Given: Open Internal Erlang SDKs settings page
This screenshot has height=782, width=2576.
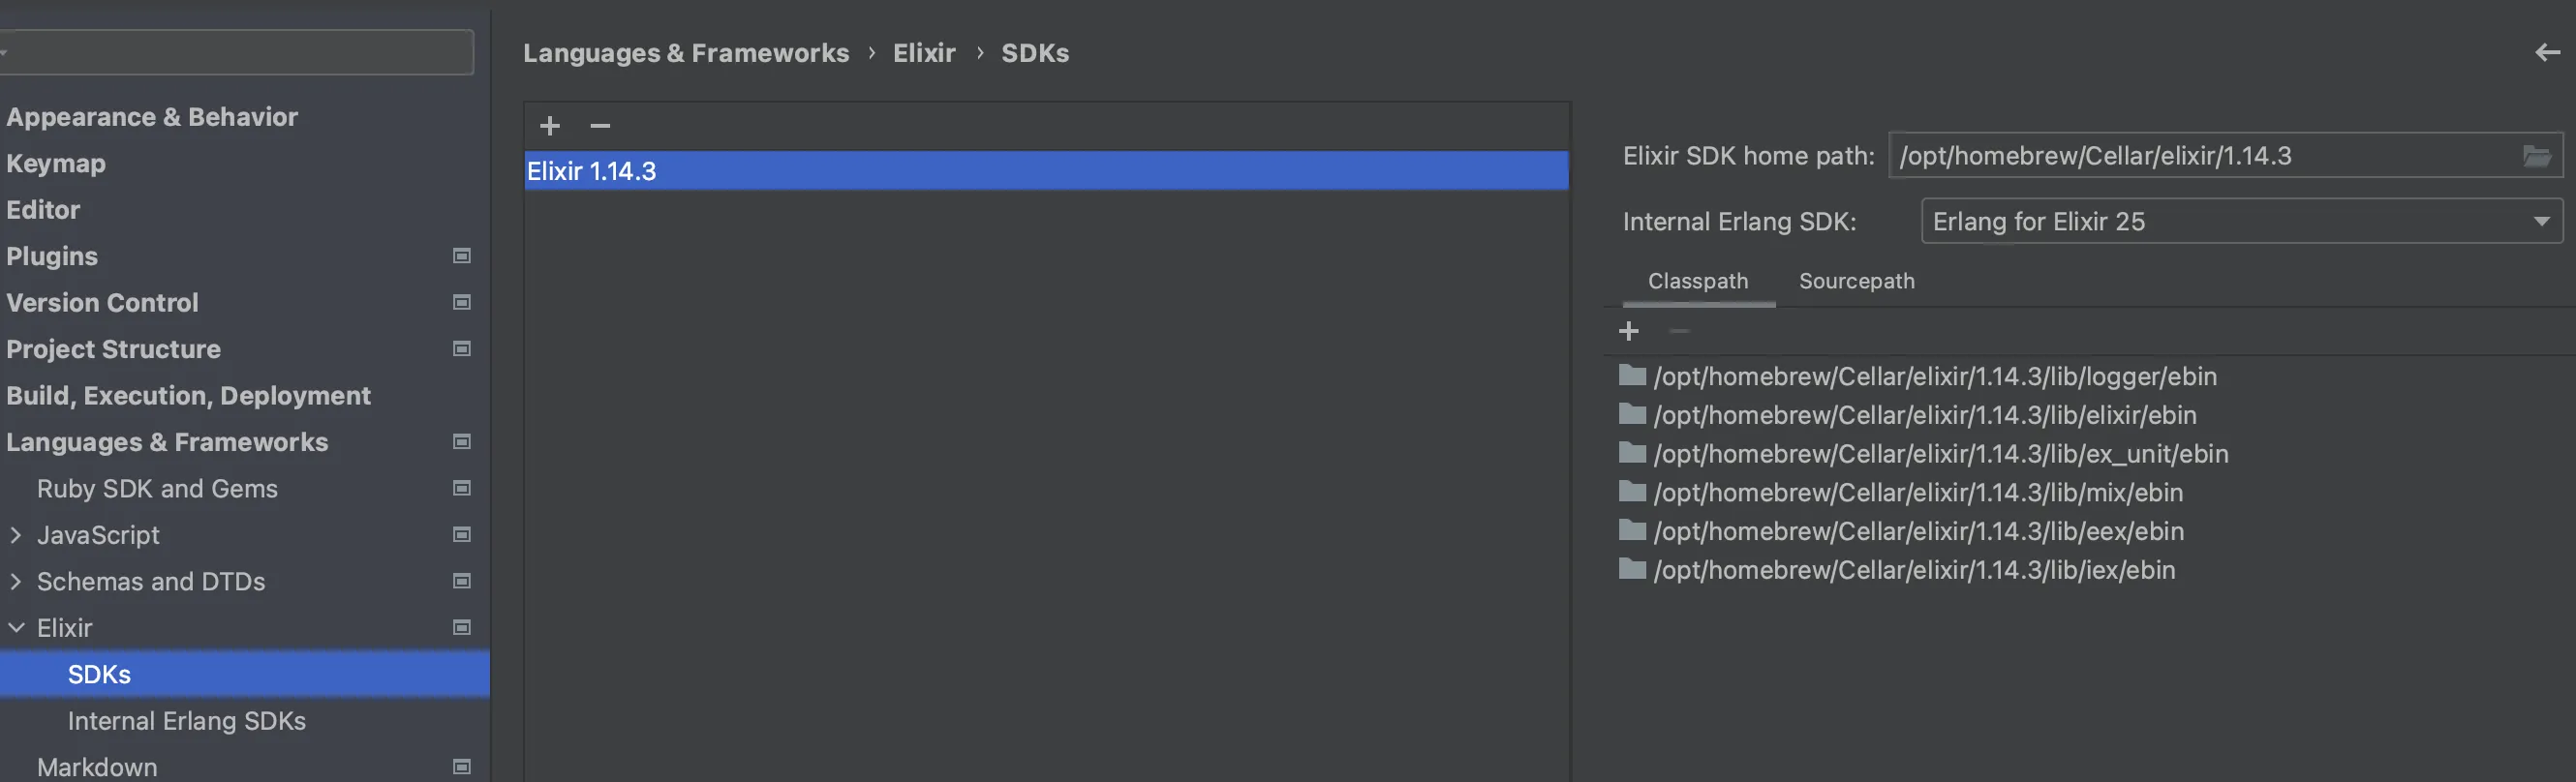Looking at the screenshot, I should (186, 721).
